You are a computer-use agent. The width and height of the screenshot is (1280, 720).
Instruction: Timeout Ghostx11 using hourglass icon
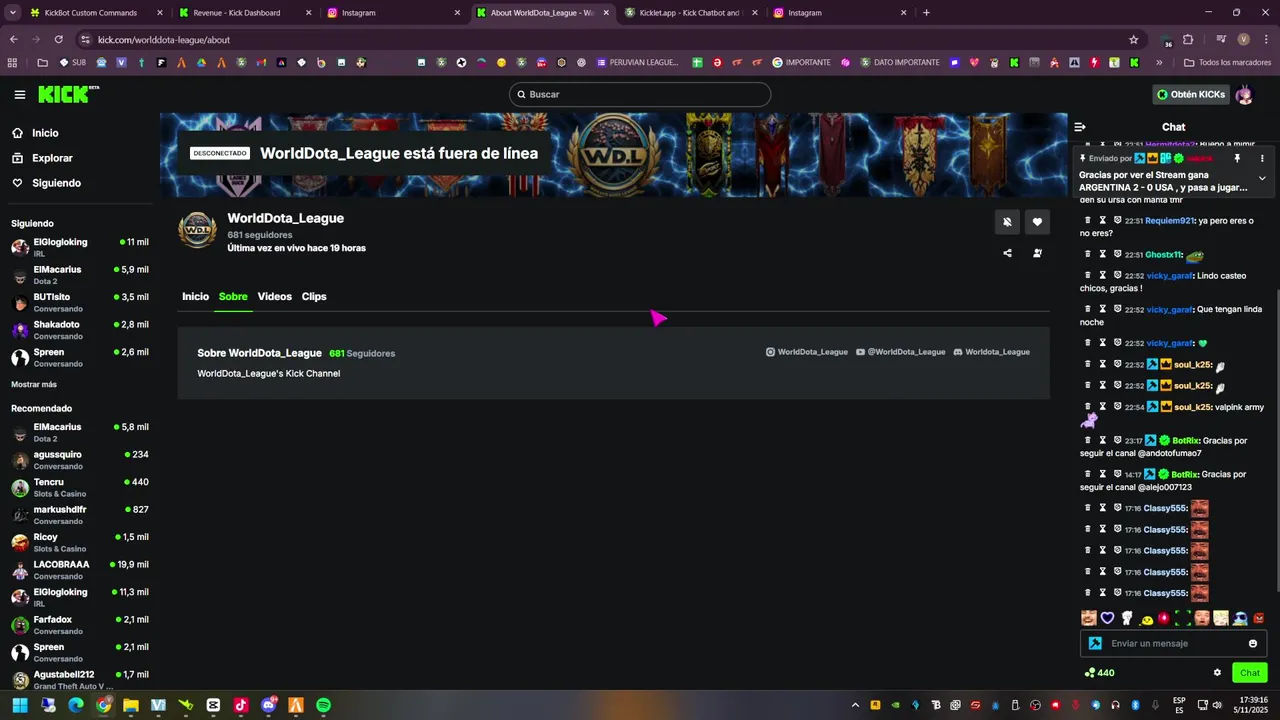coord(1102,254)
